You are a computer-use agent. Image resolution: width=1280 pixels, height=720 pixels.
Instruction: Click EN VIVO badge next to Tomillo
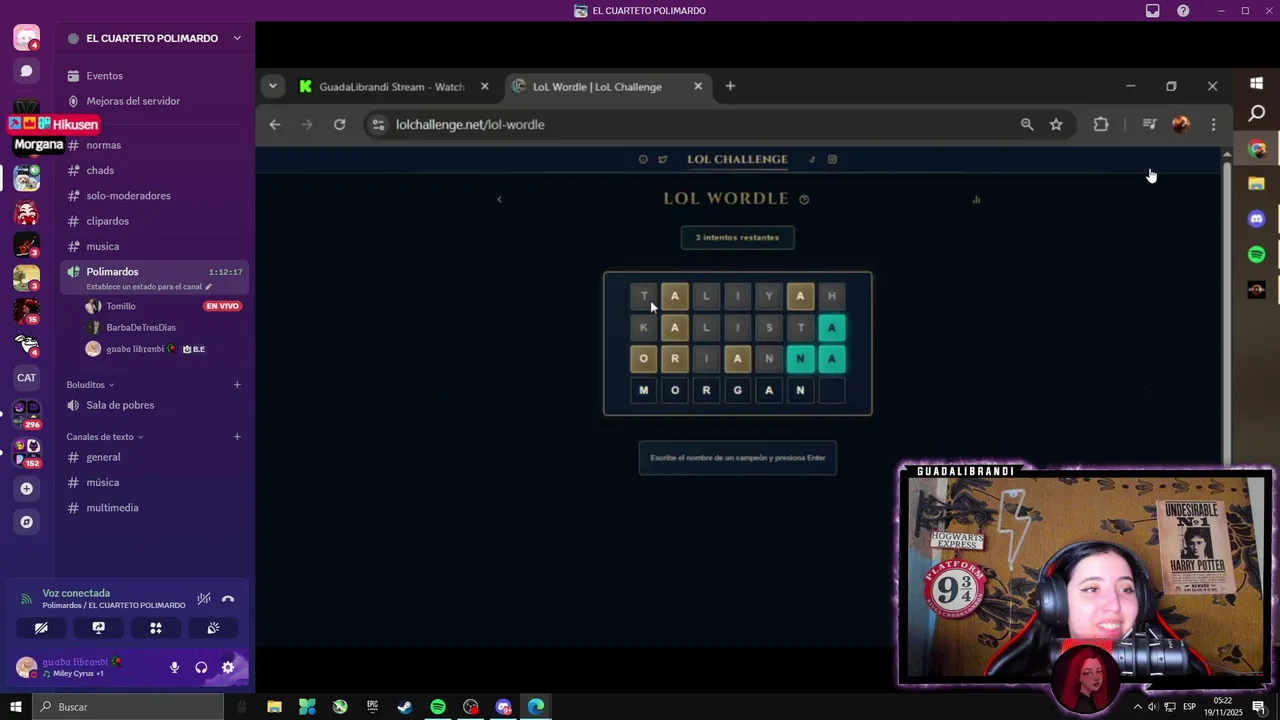click(x=223, y=306)
